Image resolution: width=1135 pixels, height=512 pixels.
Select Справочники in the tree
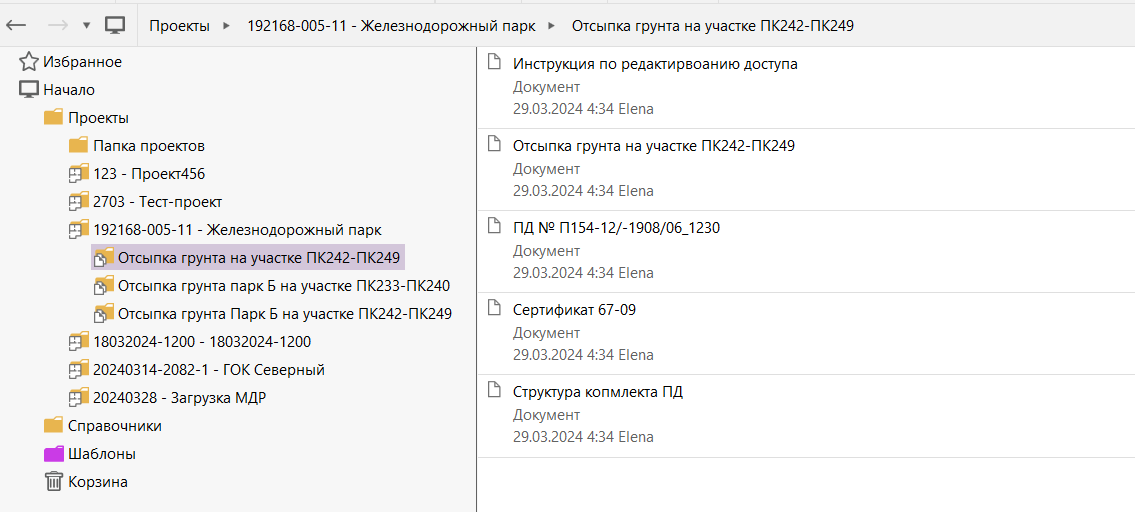tap(114, 426)
